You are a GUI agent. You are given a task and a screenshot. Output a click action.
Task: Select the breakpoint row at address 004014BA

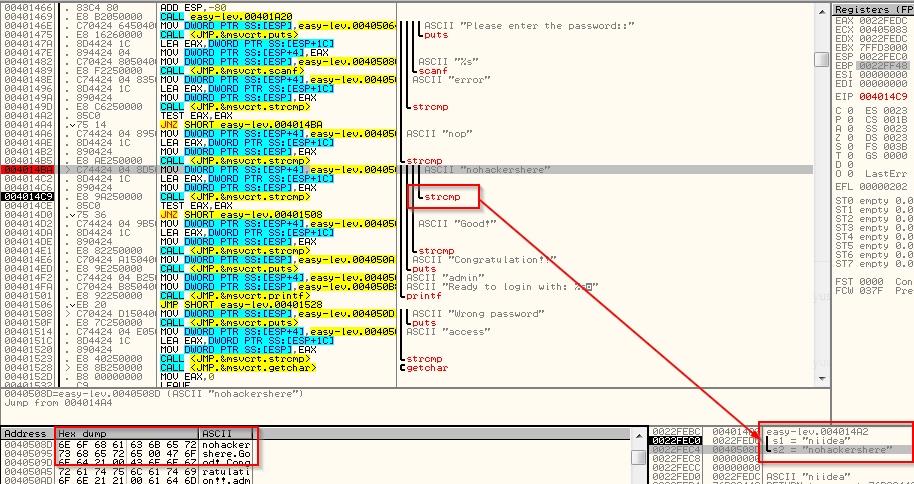[x=408, y=170]
